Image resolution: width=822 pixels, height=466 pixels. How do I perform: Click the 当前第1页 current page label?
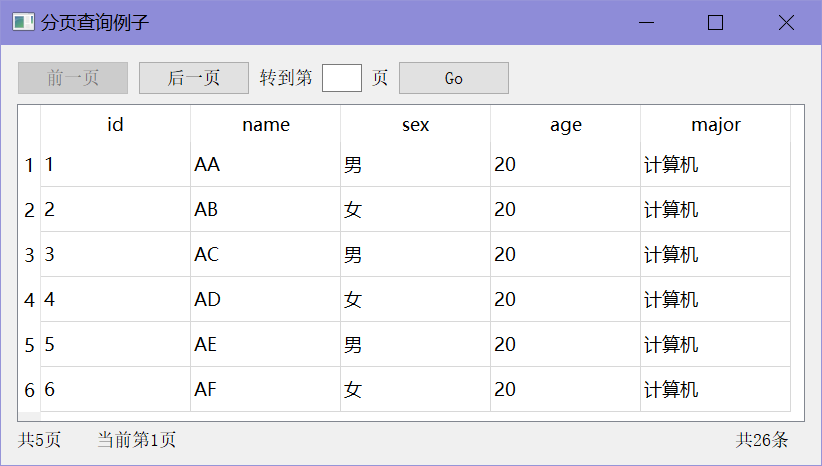pyautogui.click(x=137, y=440)
